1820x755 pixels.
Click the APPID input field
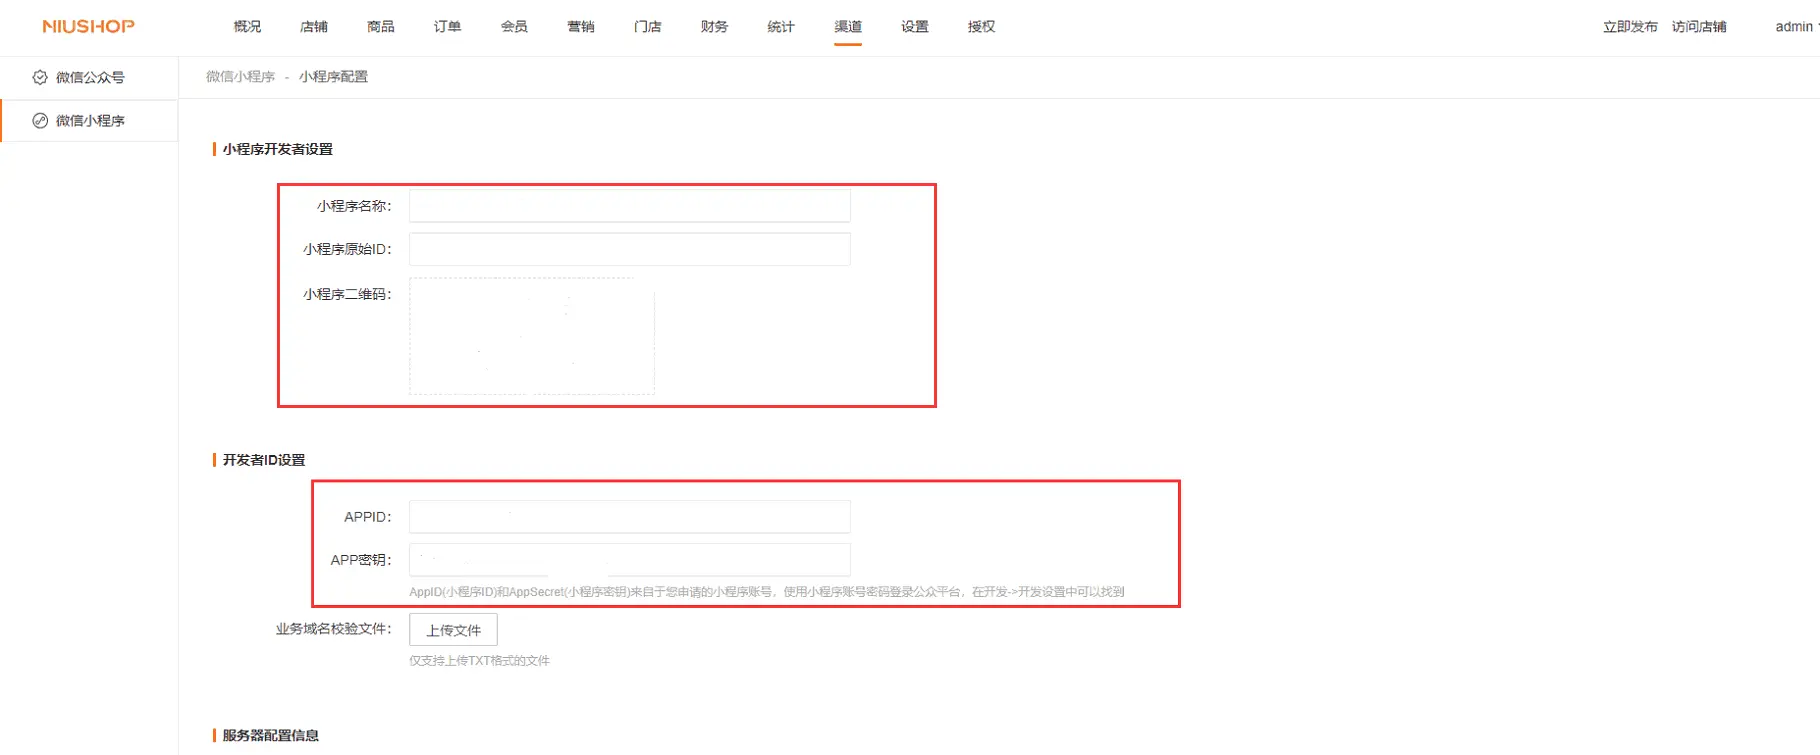click(x=629, y=517)
